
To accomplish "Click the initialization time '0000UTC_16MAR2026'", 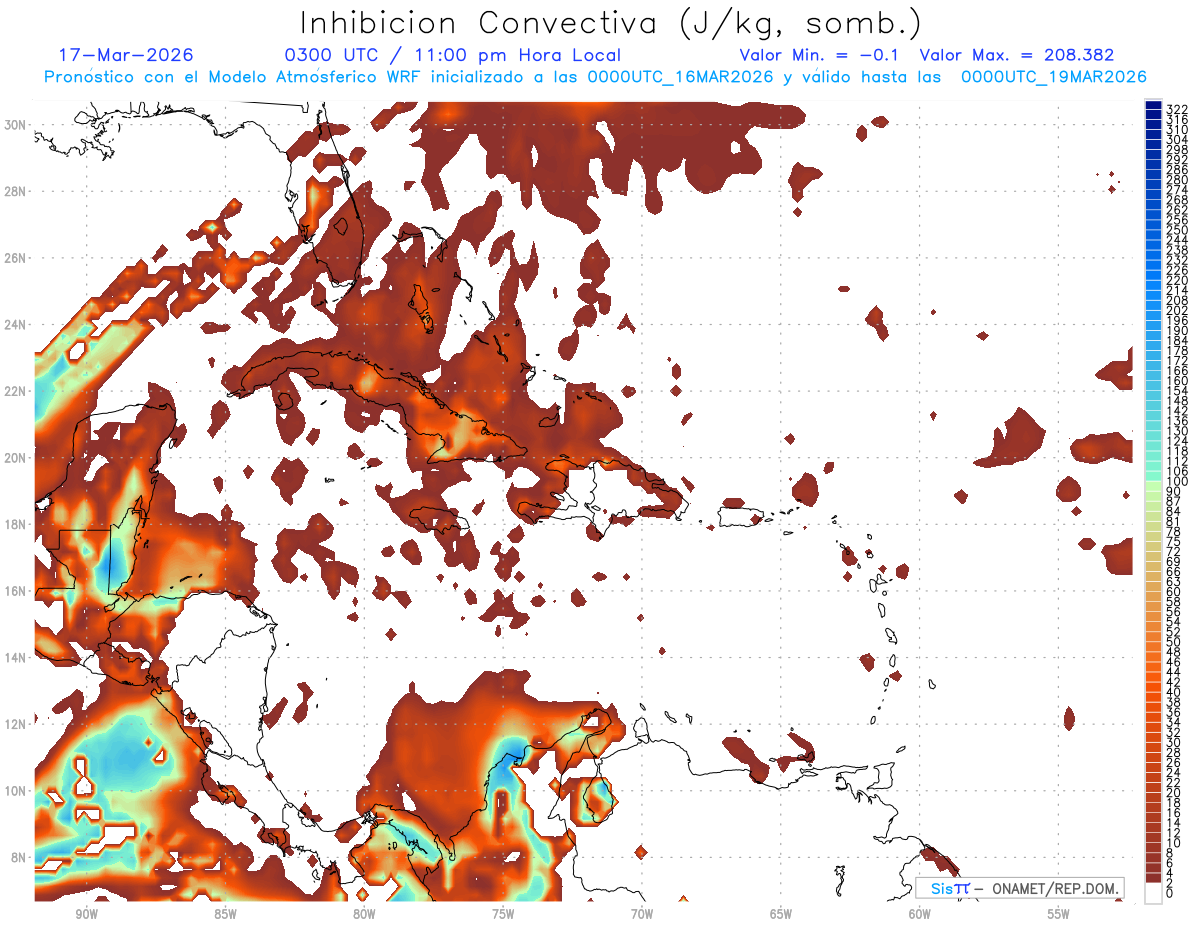I will coord(680,77).
